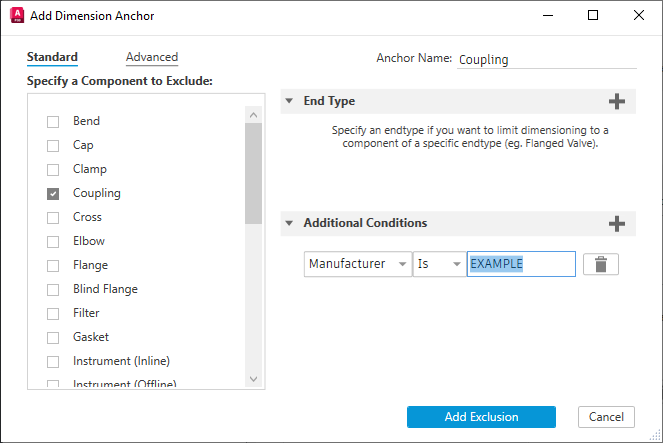Switch to the Advanced tab
Screen dimensions: 663x443
pyautogui.click(x=152, y=57)
